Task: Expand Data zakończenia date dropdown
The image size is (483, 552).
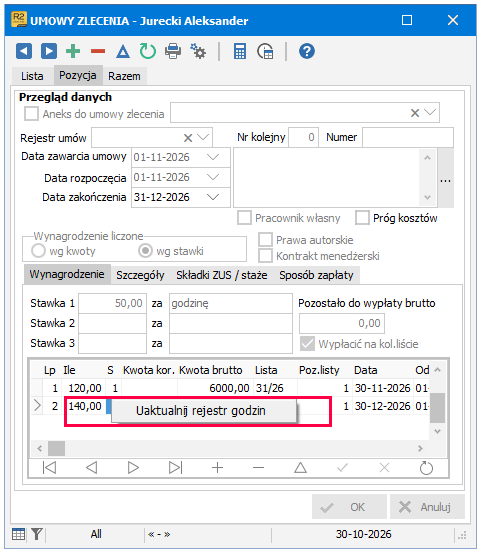Action: coord(213,197)
